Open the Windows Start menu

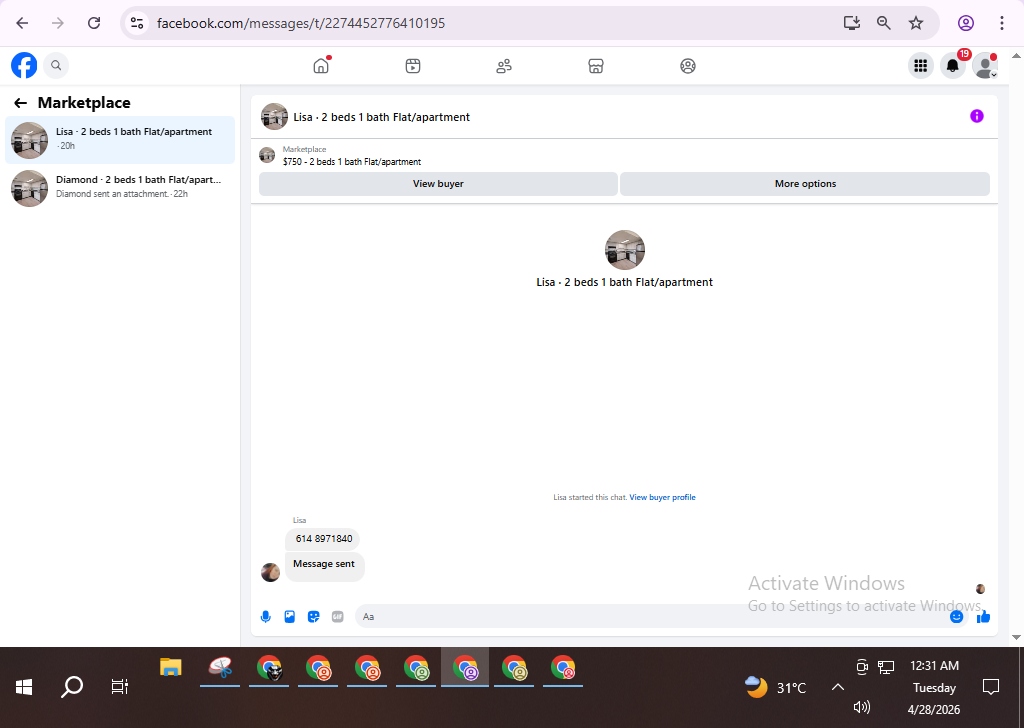click(x=24, y=687)
